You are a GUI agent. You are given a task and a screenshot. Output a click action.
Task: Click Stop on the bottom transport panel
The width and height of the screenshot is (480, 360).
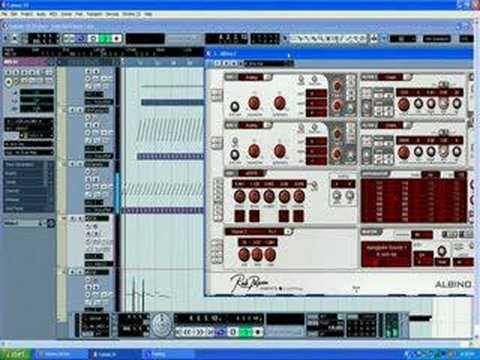click(x=234, y=332)
